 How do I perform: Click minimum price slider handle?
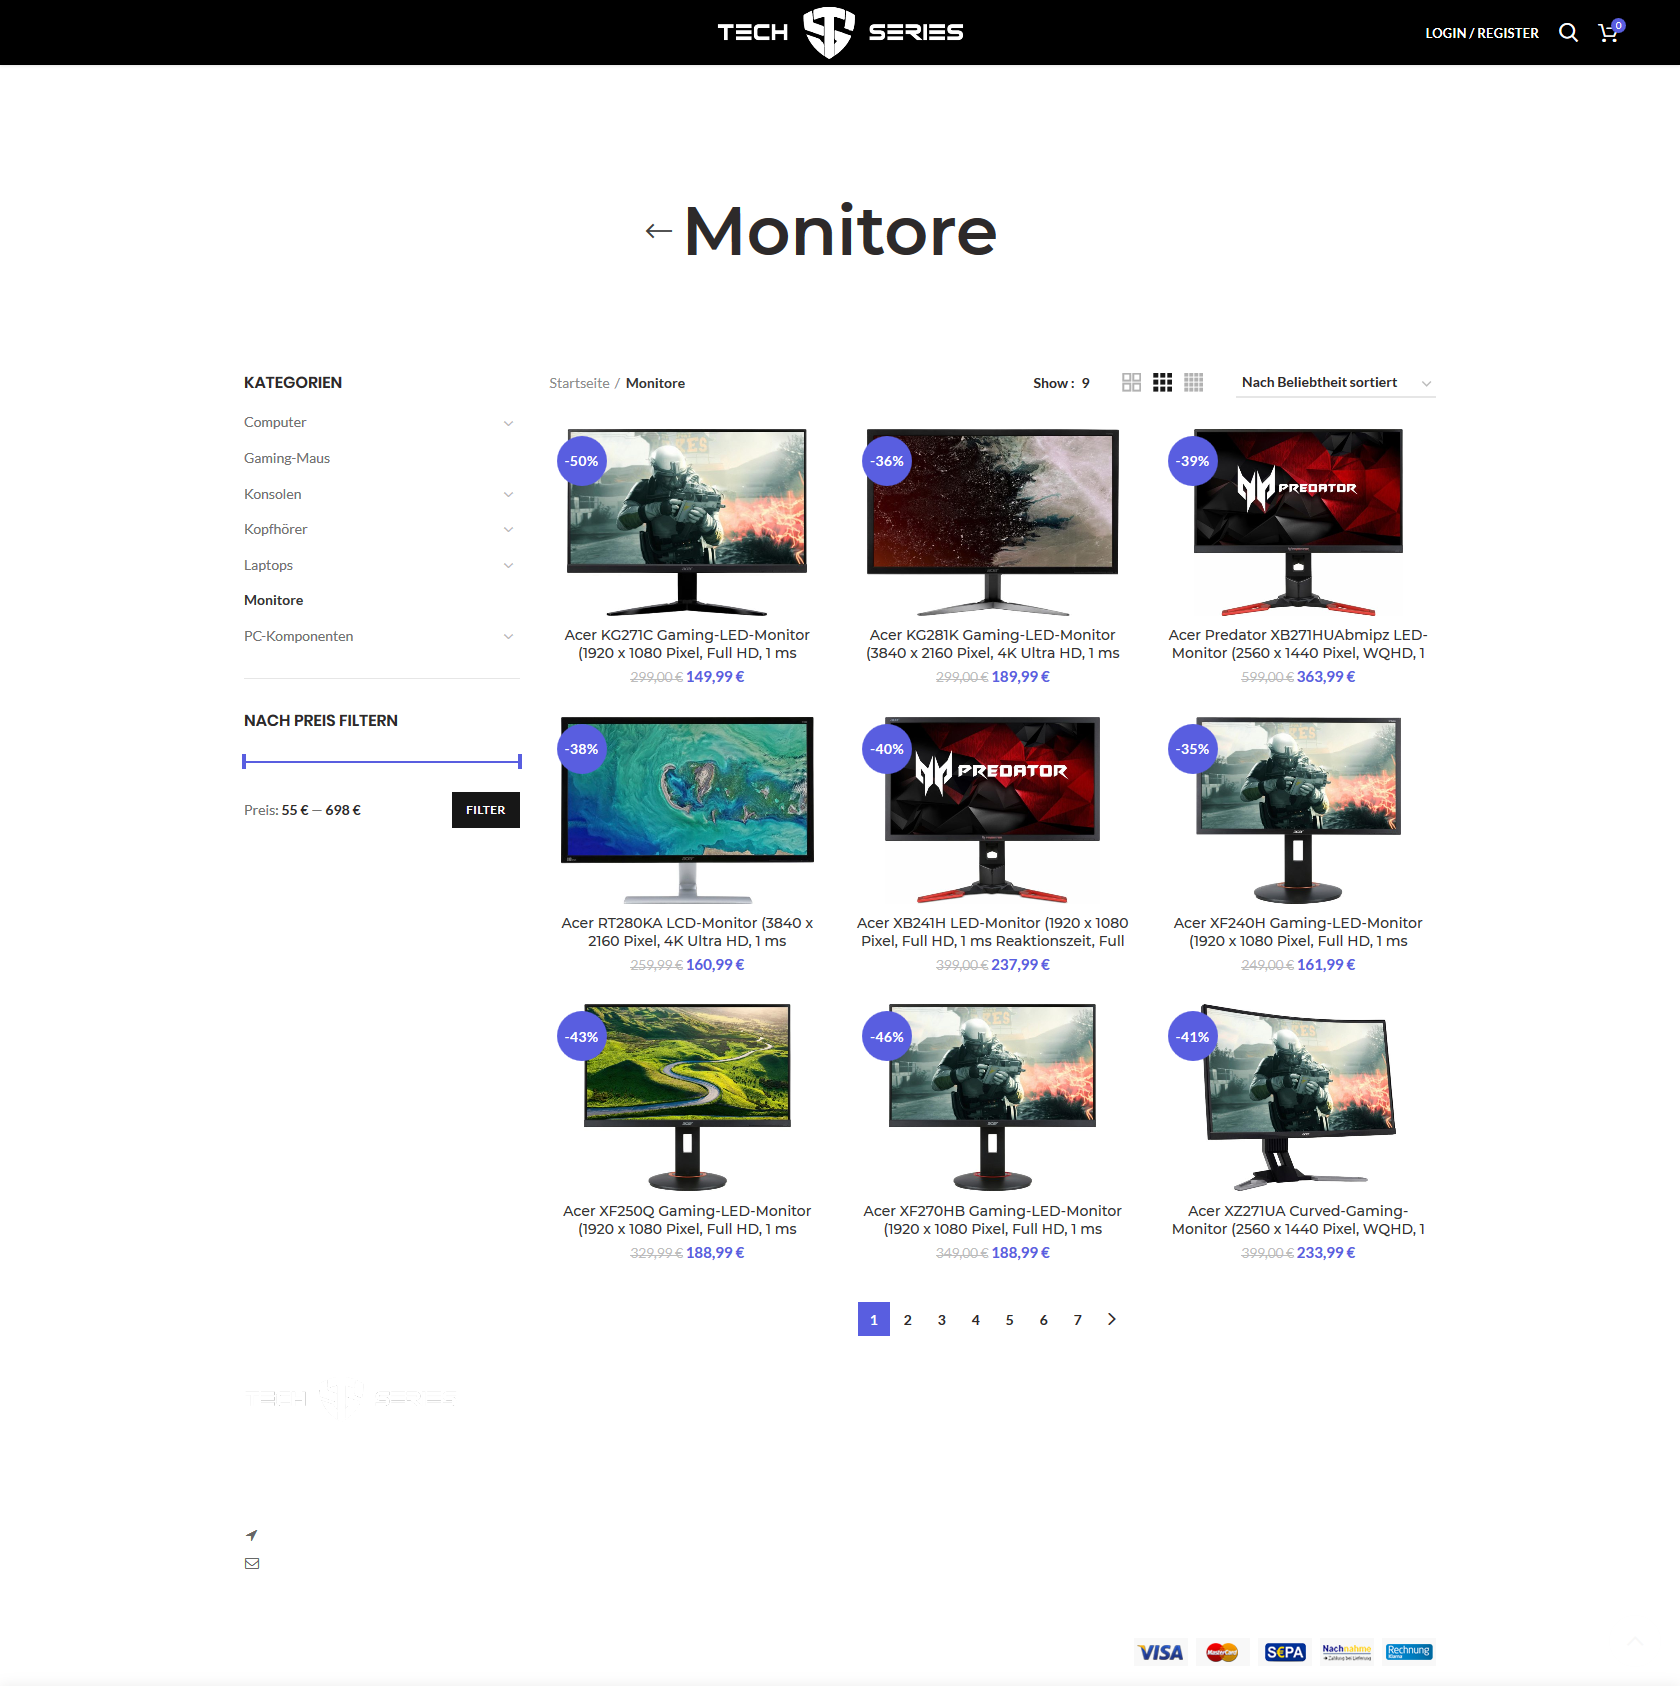[x=245, y=762]
